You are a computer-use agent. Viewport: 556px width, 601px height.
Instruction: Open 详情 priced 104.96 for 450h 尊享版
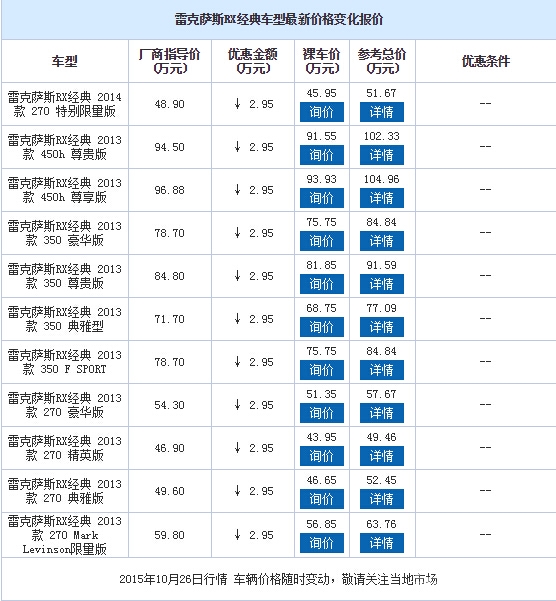click(382, 198)
